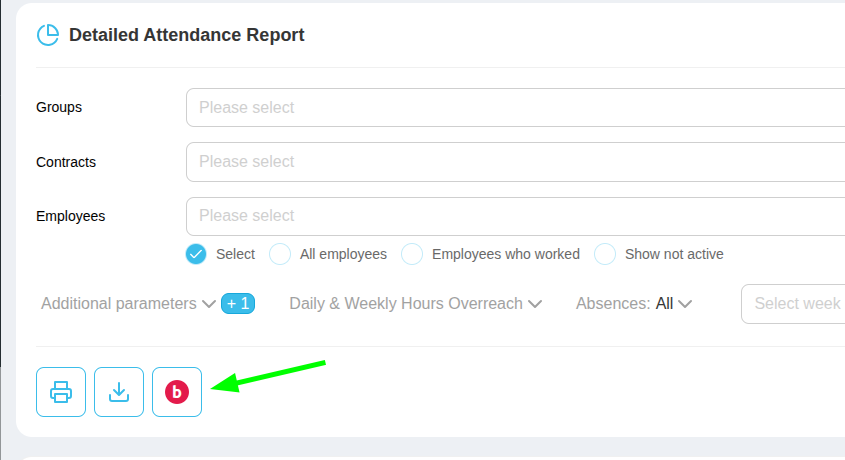Toggle the 'Show not active' option
Viewport: 845px width, 460px height.
[605, 254]
